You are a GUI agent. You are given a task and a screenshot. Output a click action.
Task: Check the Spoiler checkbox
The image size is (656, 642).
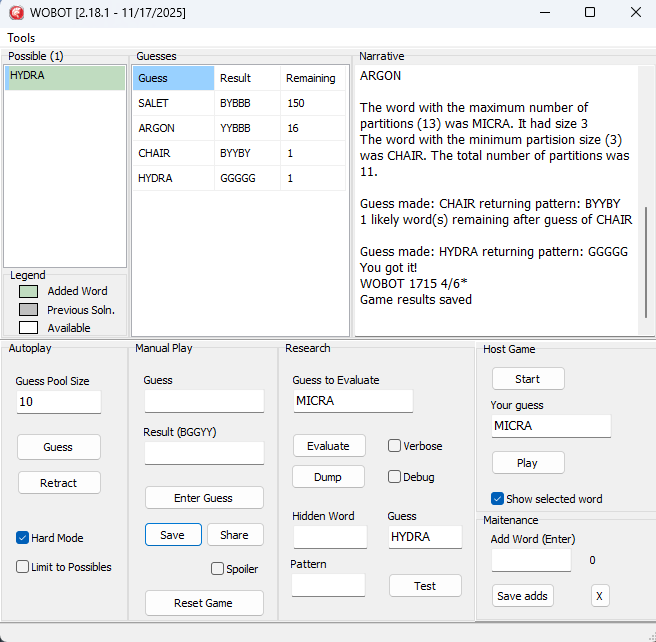click(x=218, y=569)
